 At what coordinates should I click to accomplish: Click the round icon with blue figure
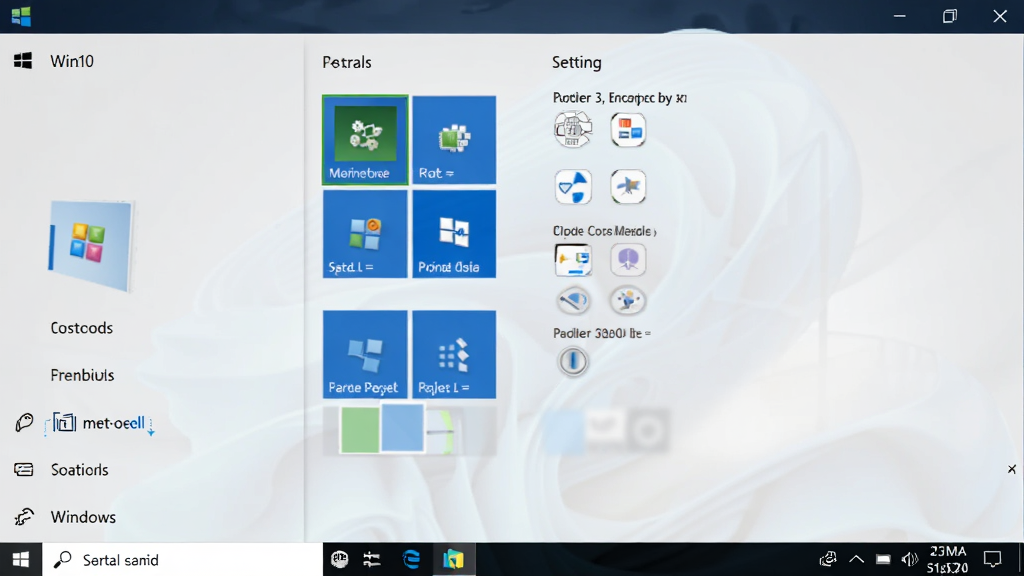pos(628,300)
